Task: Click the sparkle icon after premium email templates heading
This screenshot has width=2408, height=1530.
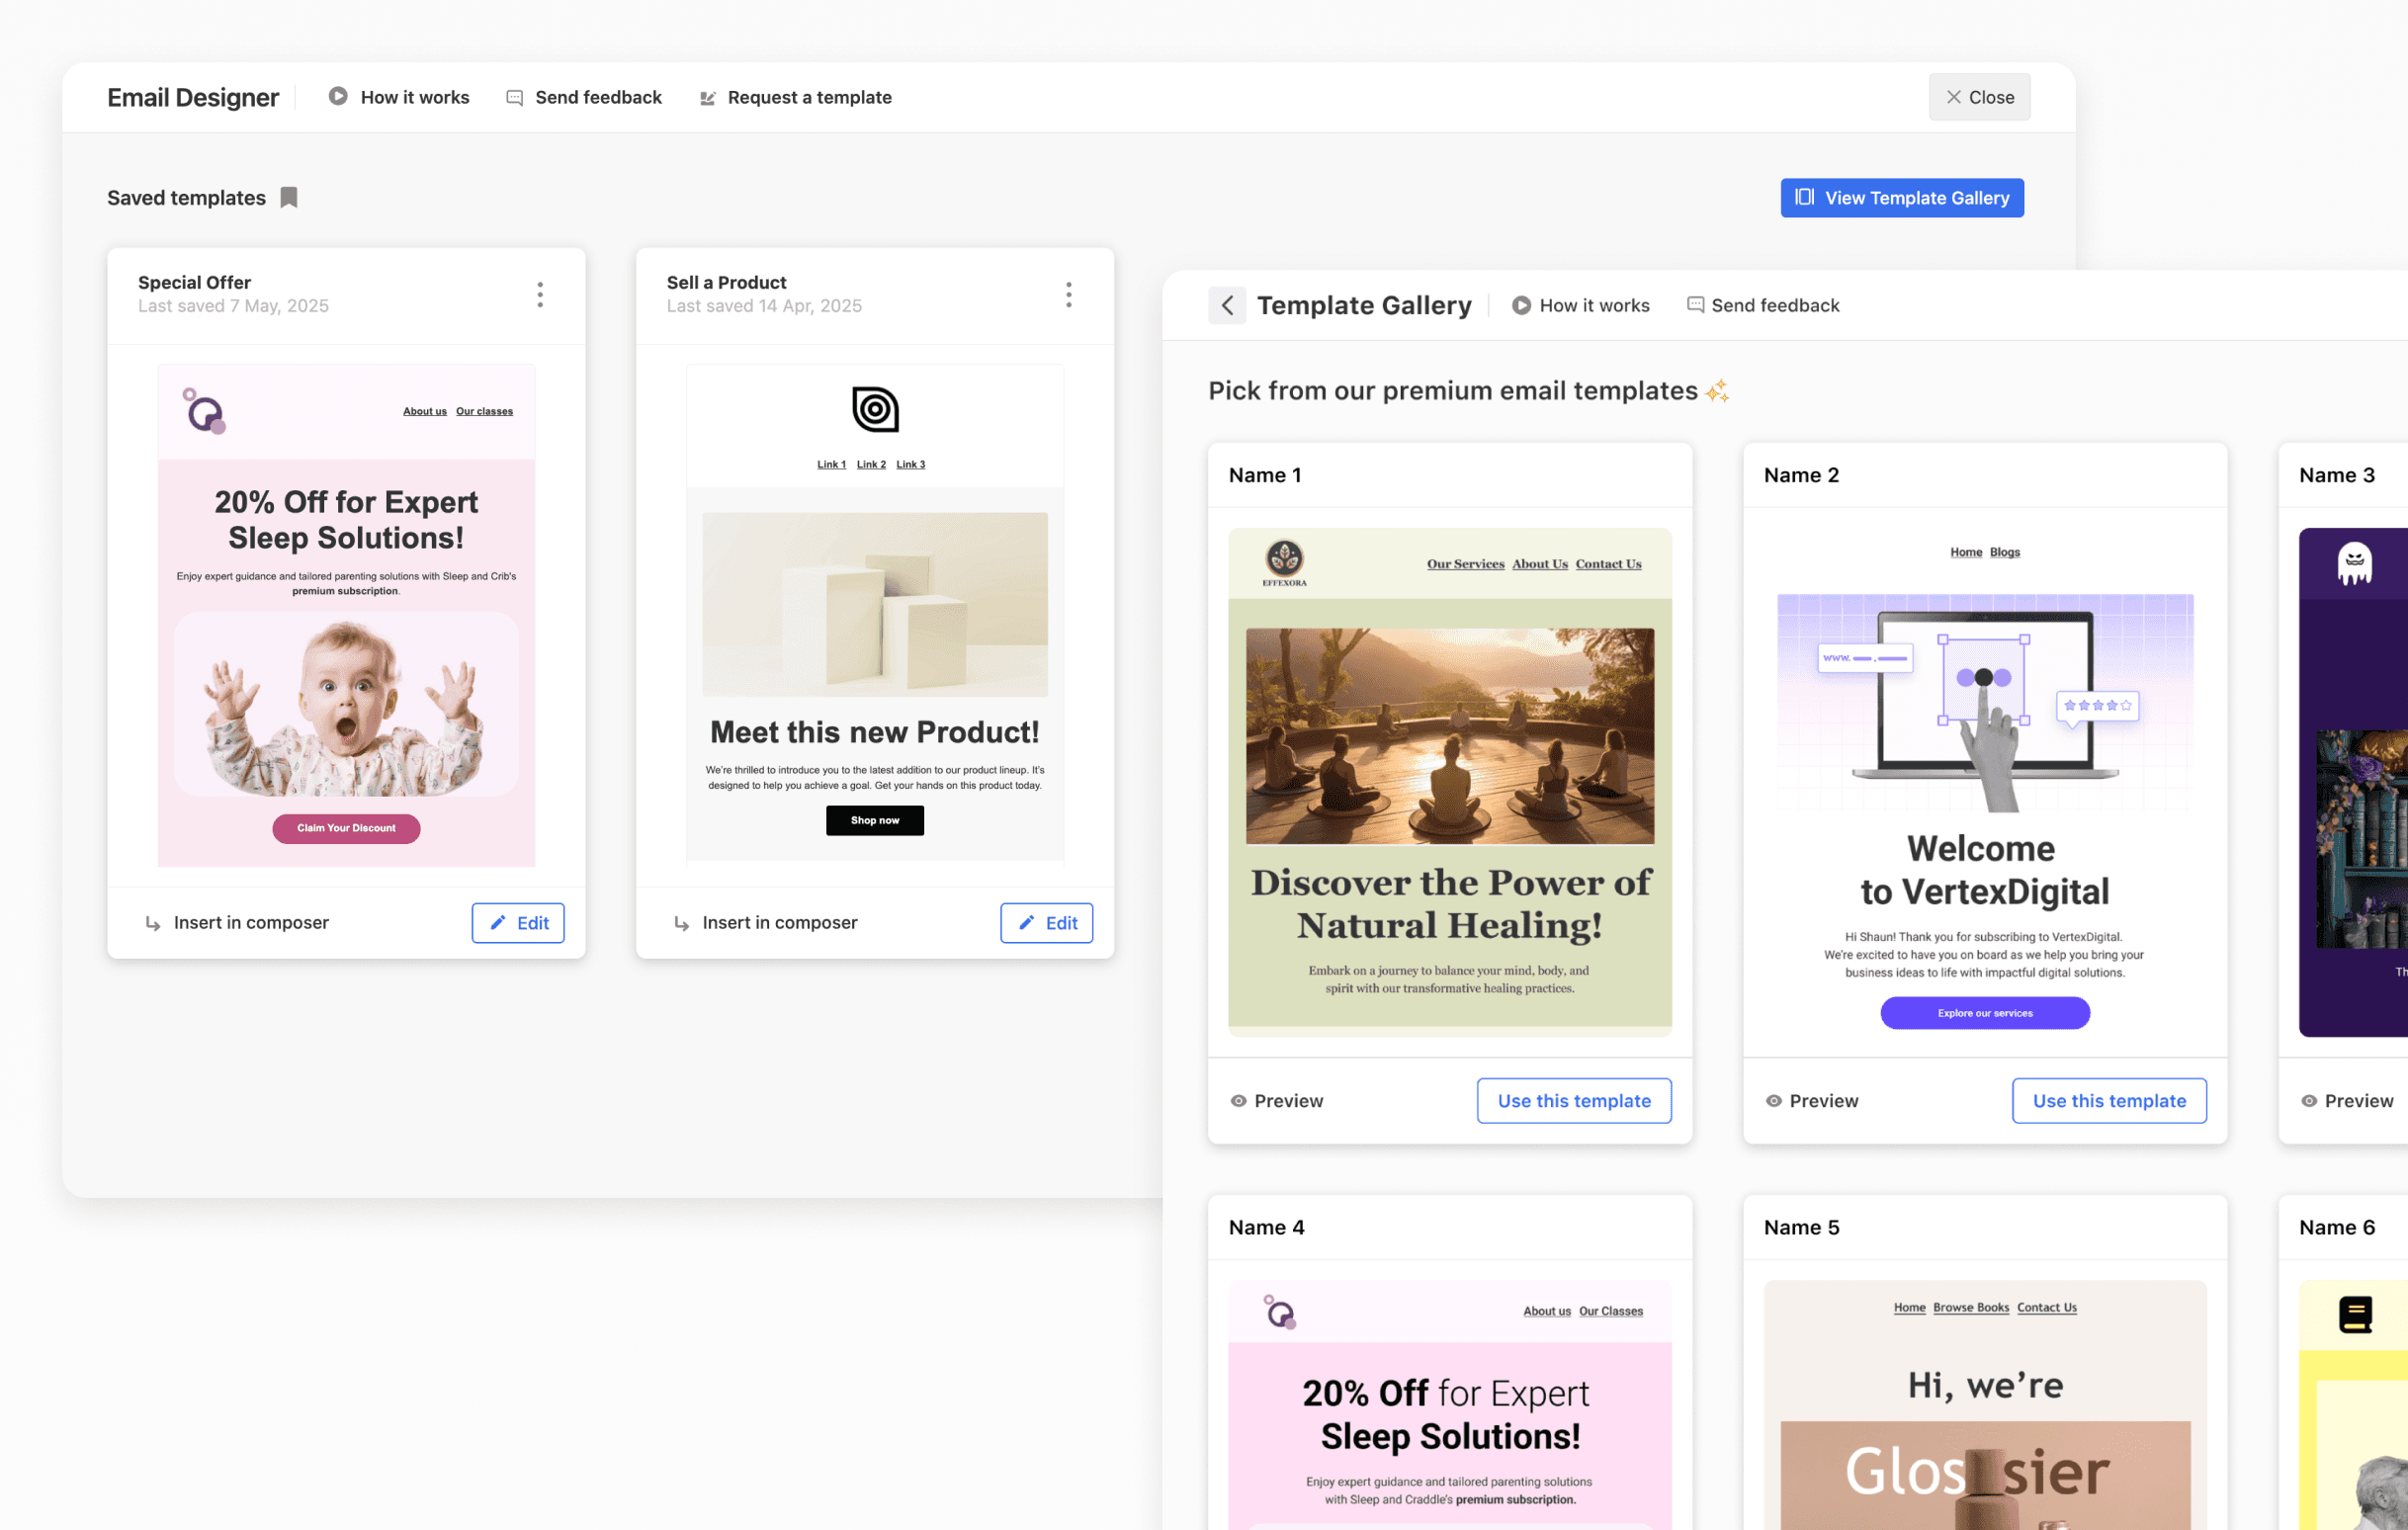Action: pyautogui.click(x=1718, y=391)
